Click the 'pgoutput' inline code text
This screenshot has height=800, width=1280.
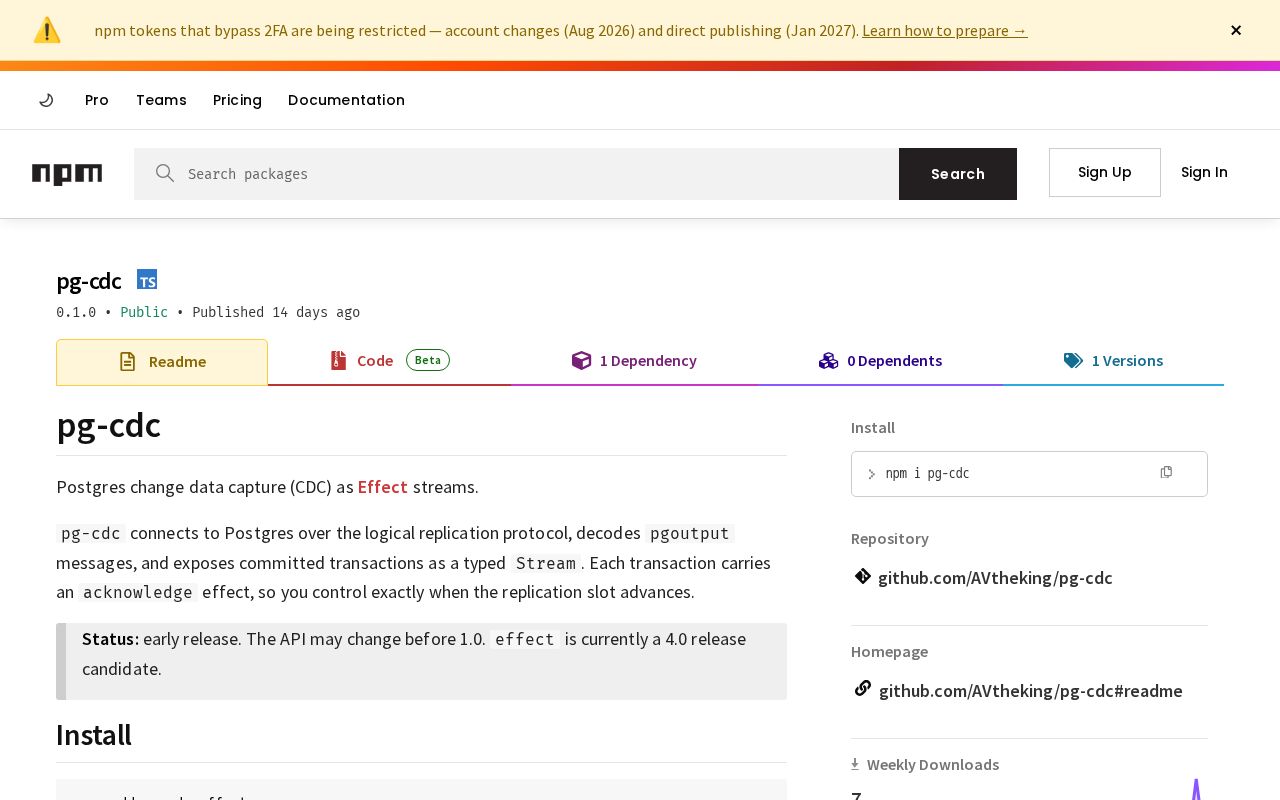click(x=690, y=534)
